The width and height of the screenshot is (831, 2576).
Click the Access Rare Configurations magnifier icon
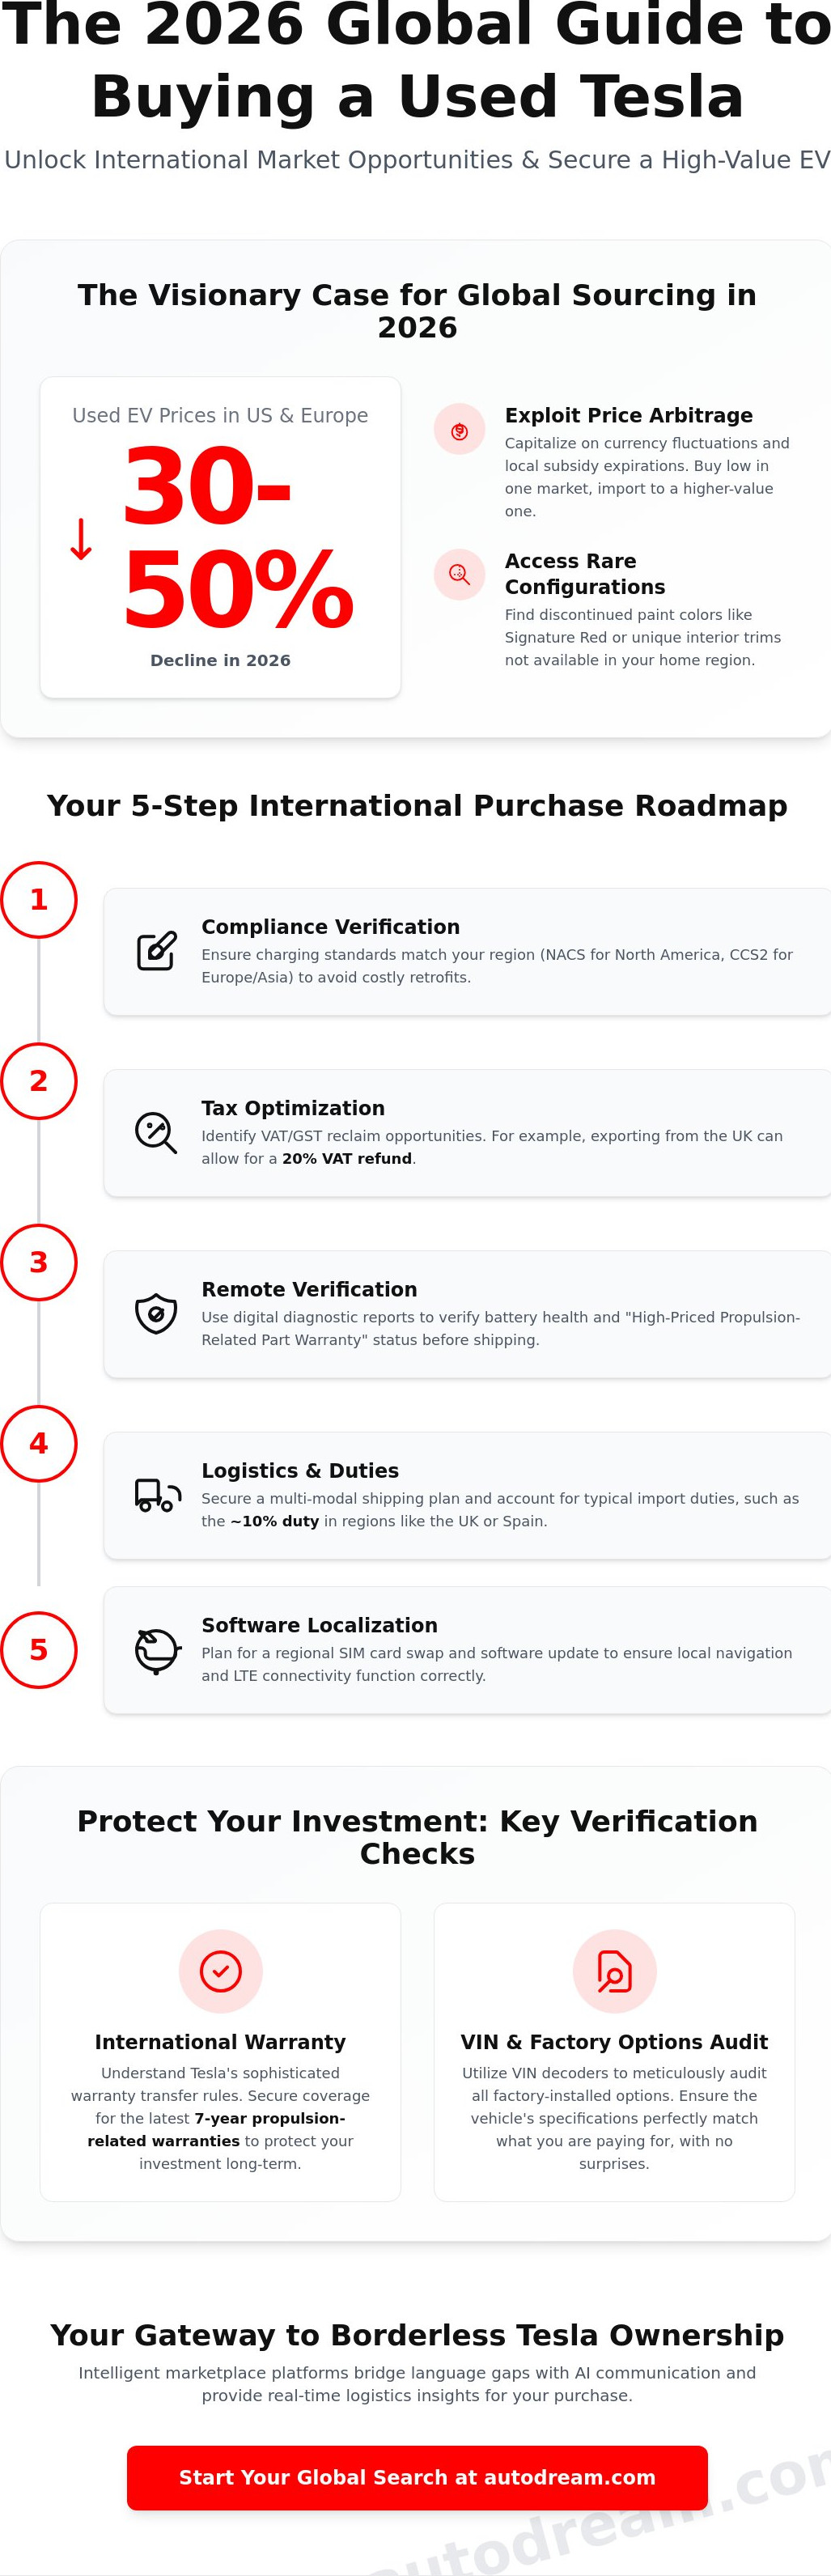459,574
